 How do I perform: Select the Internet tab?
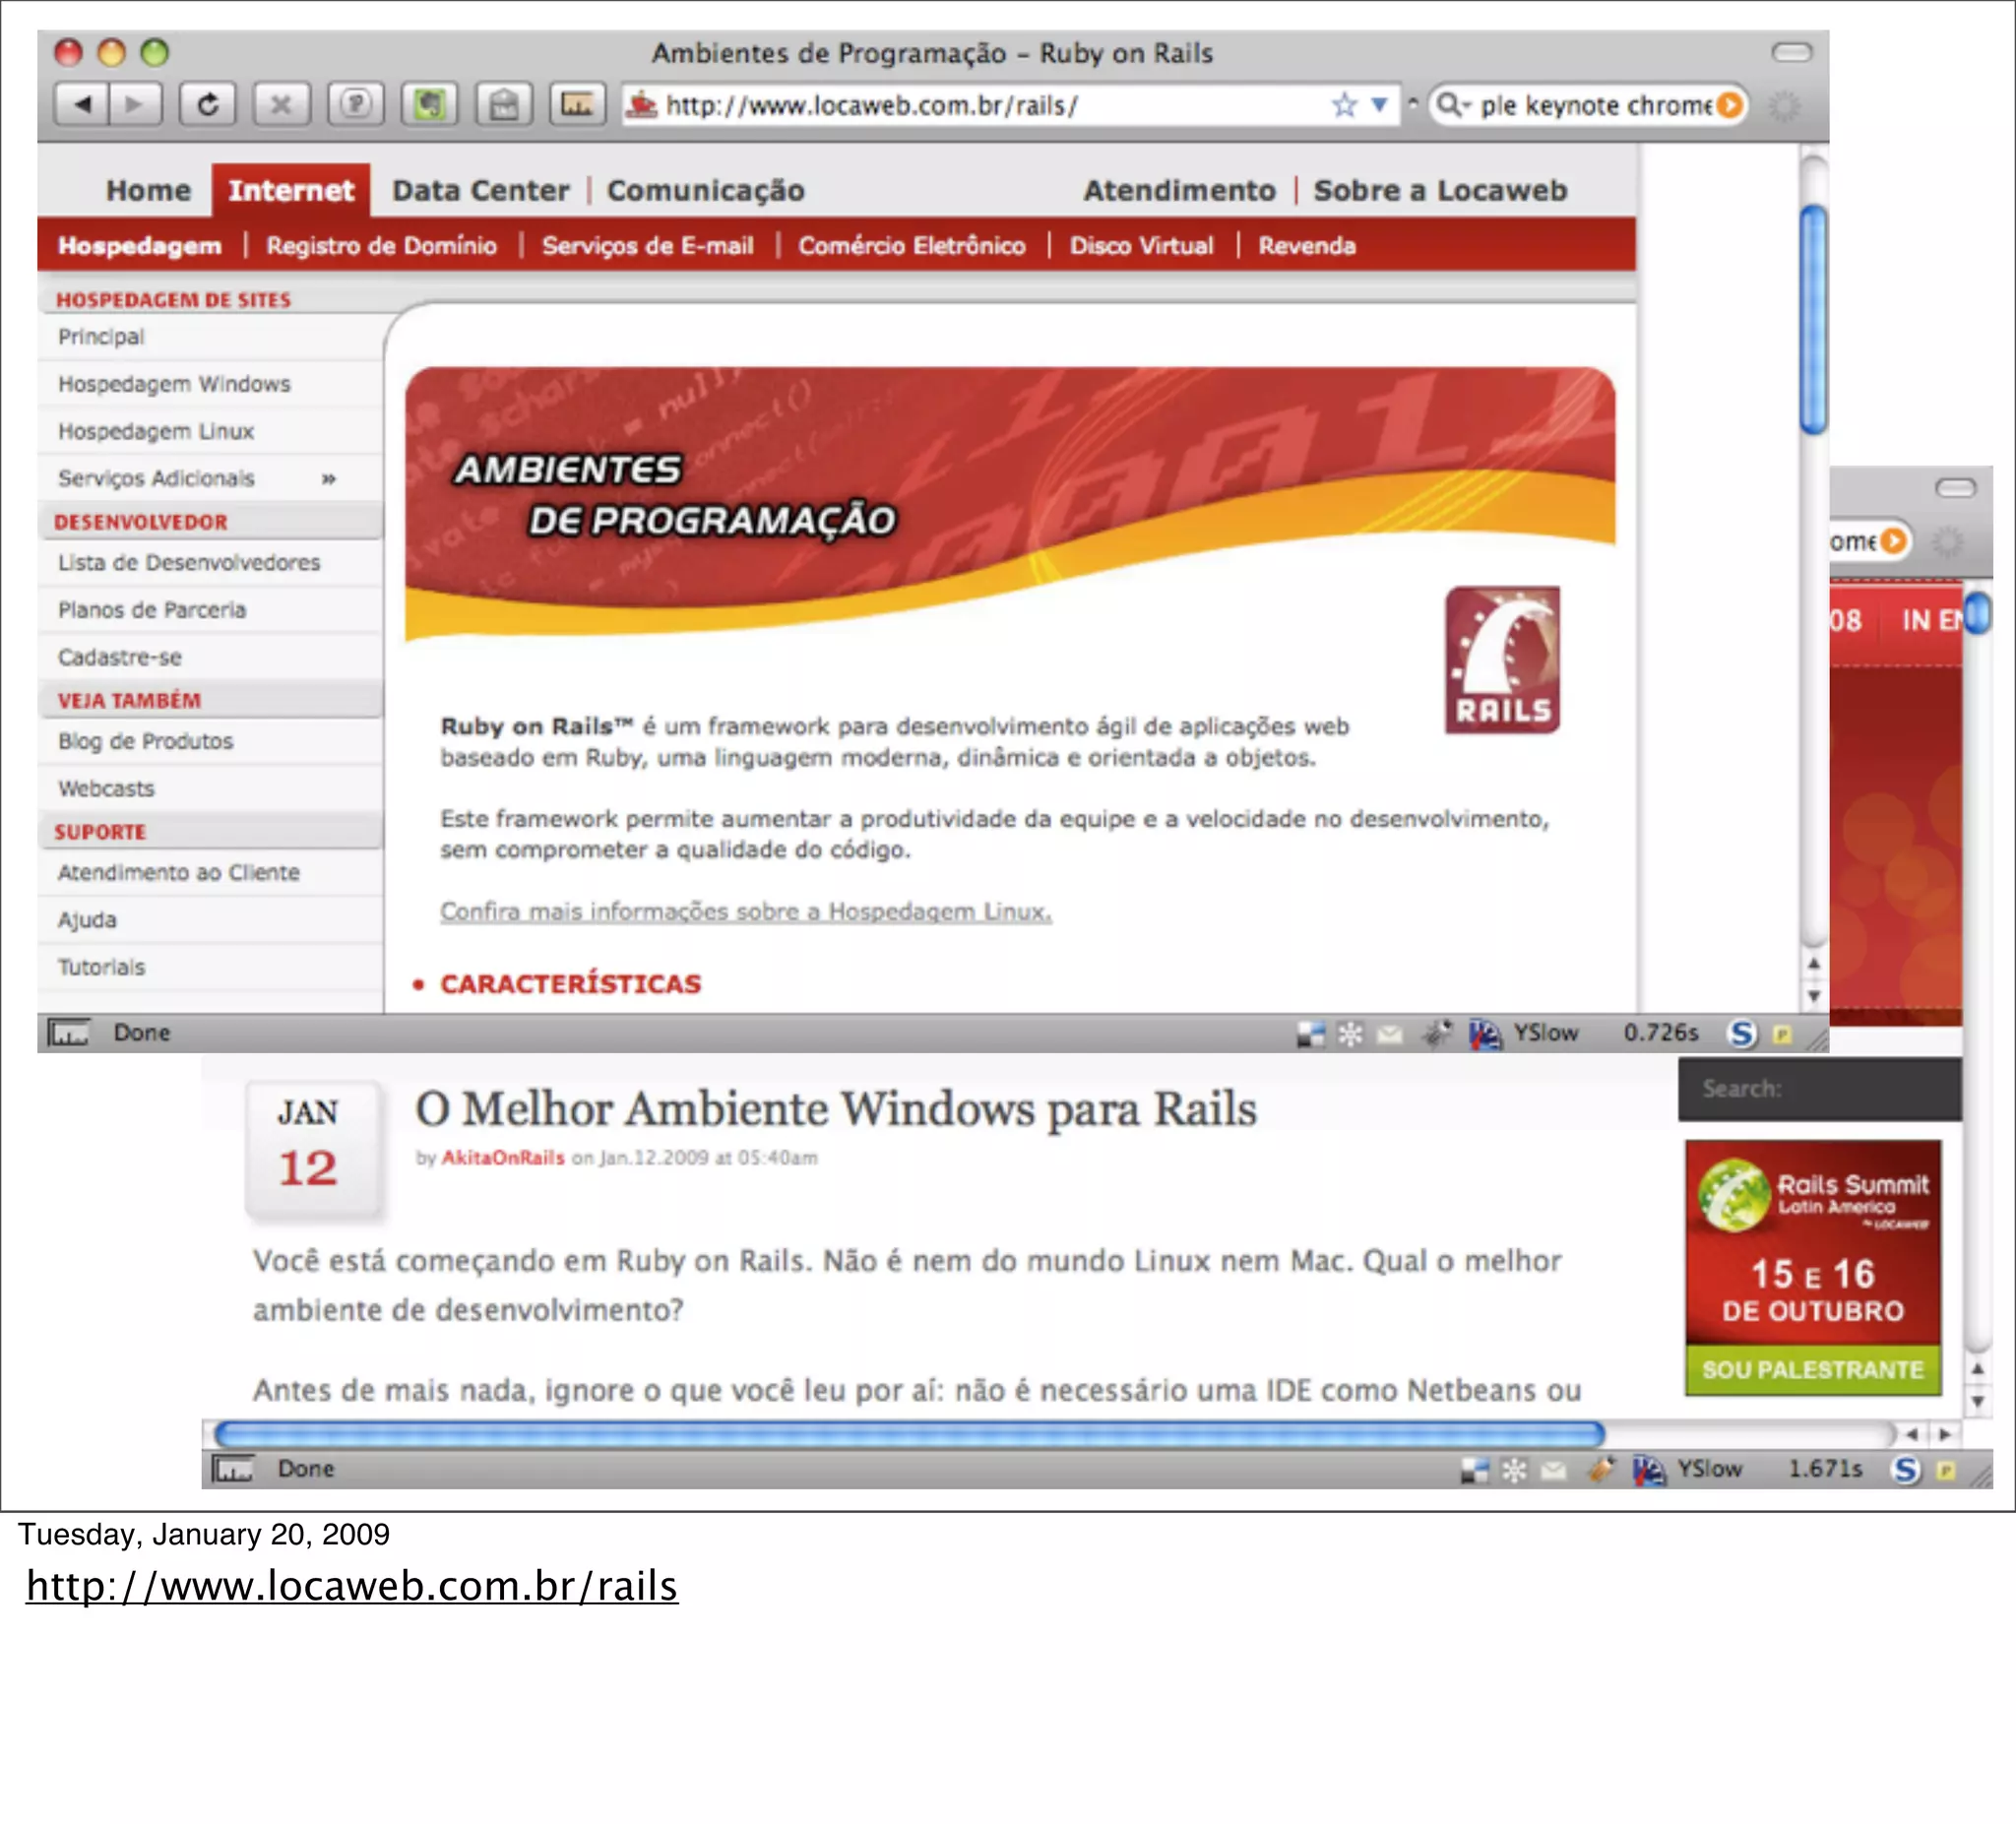[290, 190]
